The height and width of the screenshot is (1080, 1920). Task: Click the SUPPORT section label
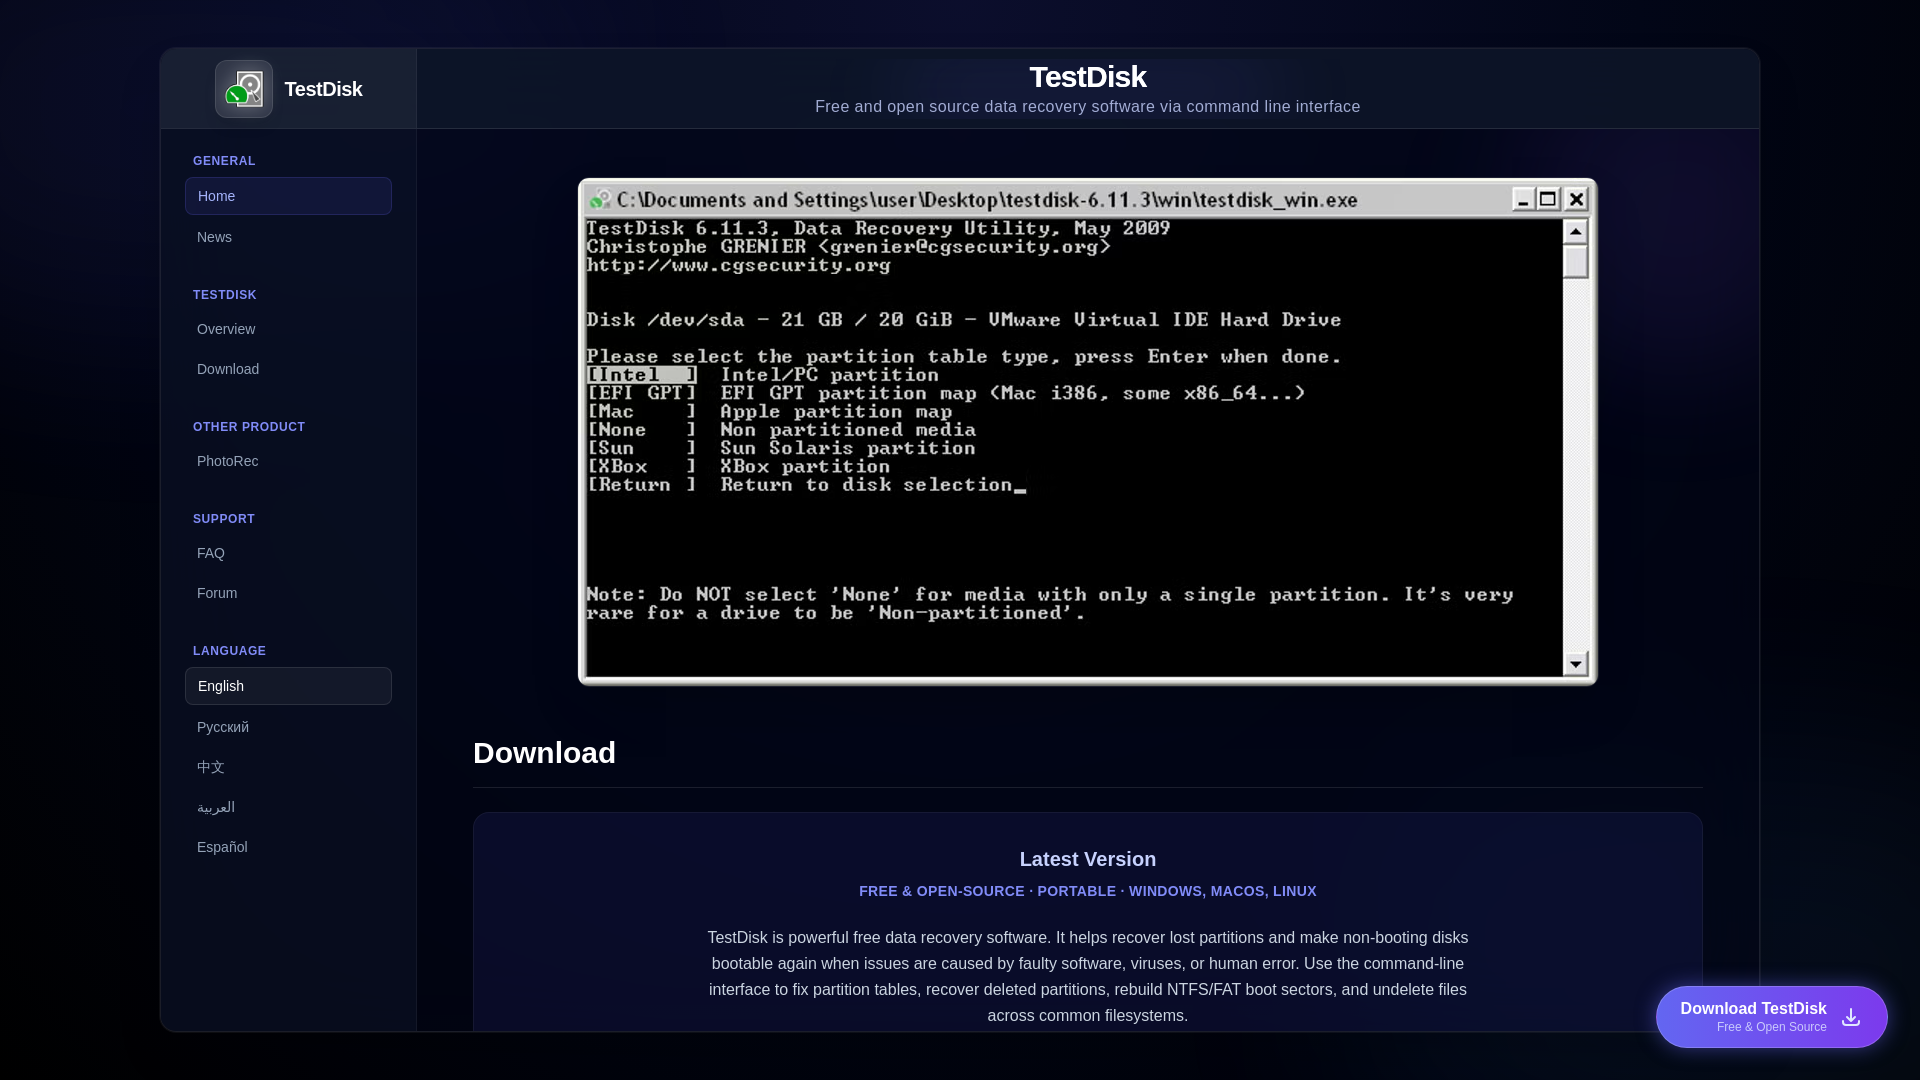coord(224,519)
